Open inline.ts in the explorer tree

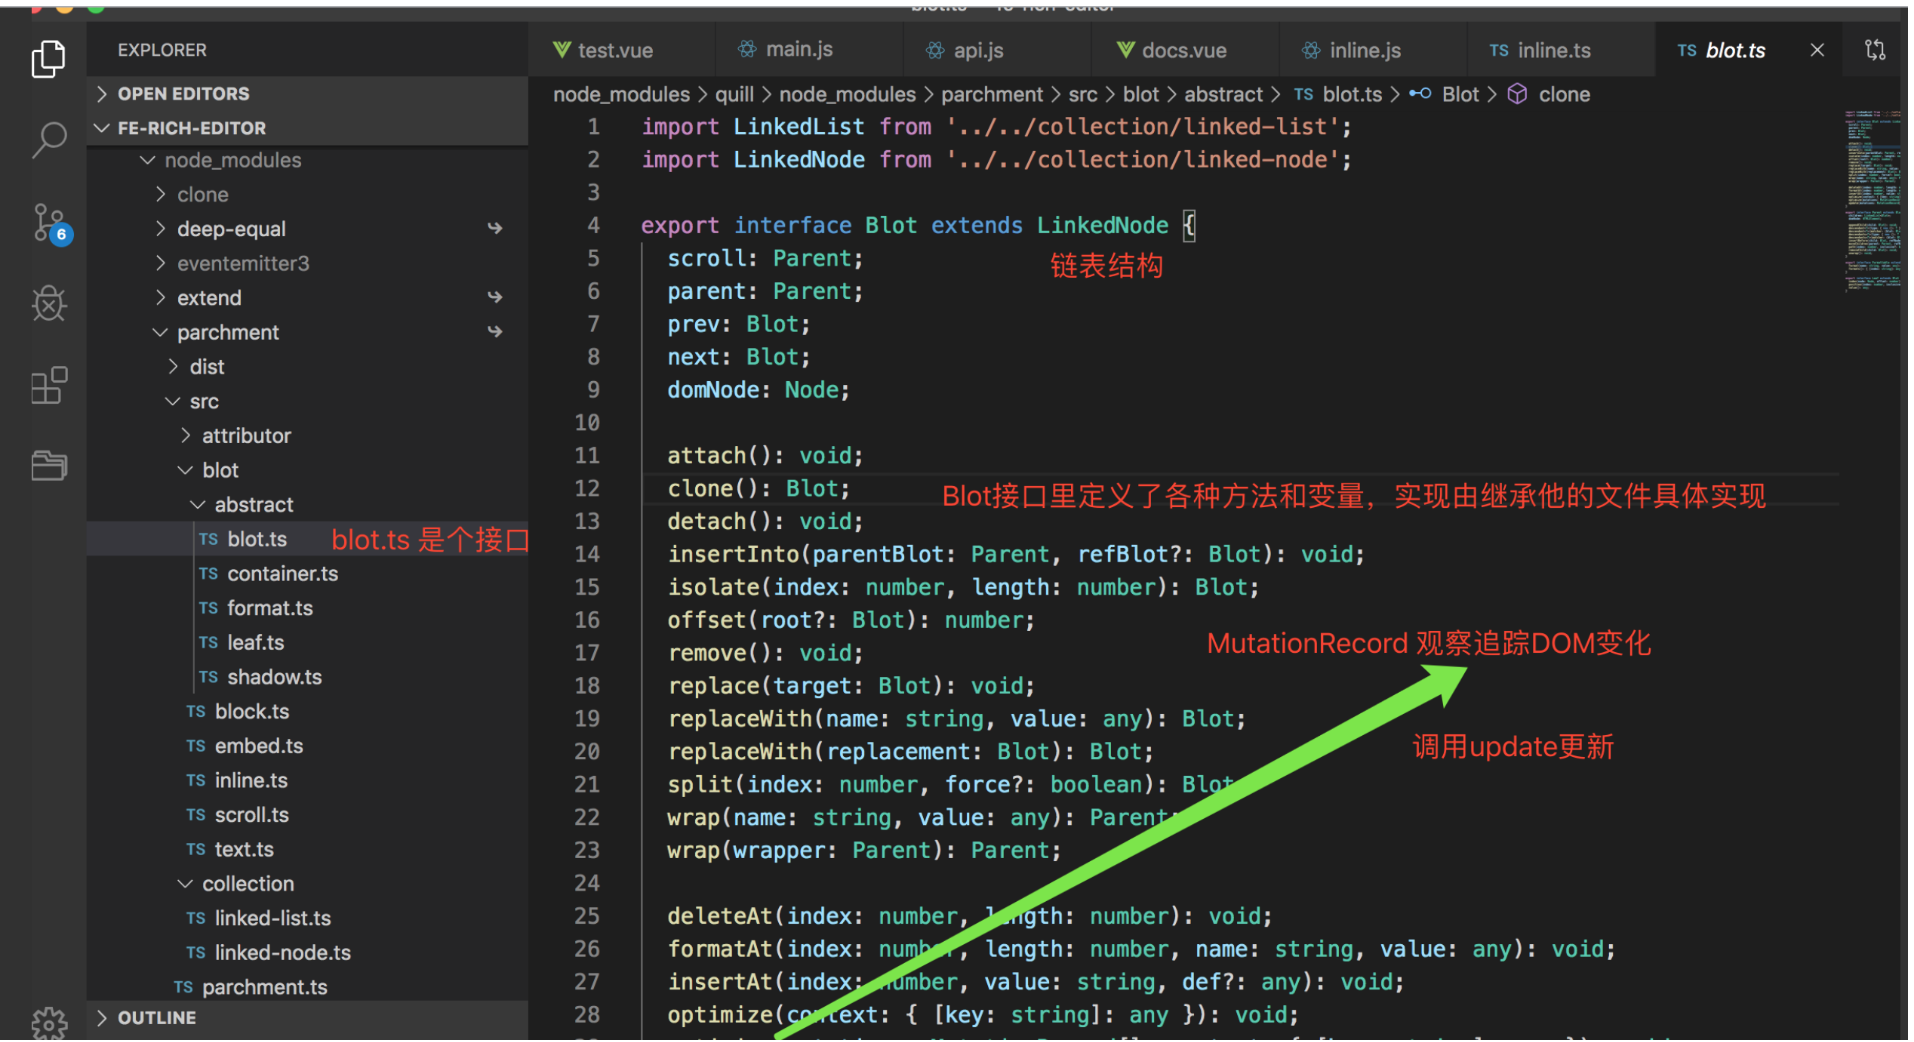pos(307,781)
